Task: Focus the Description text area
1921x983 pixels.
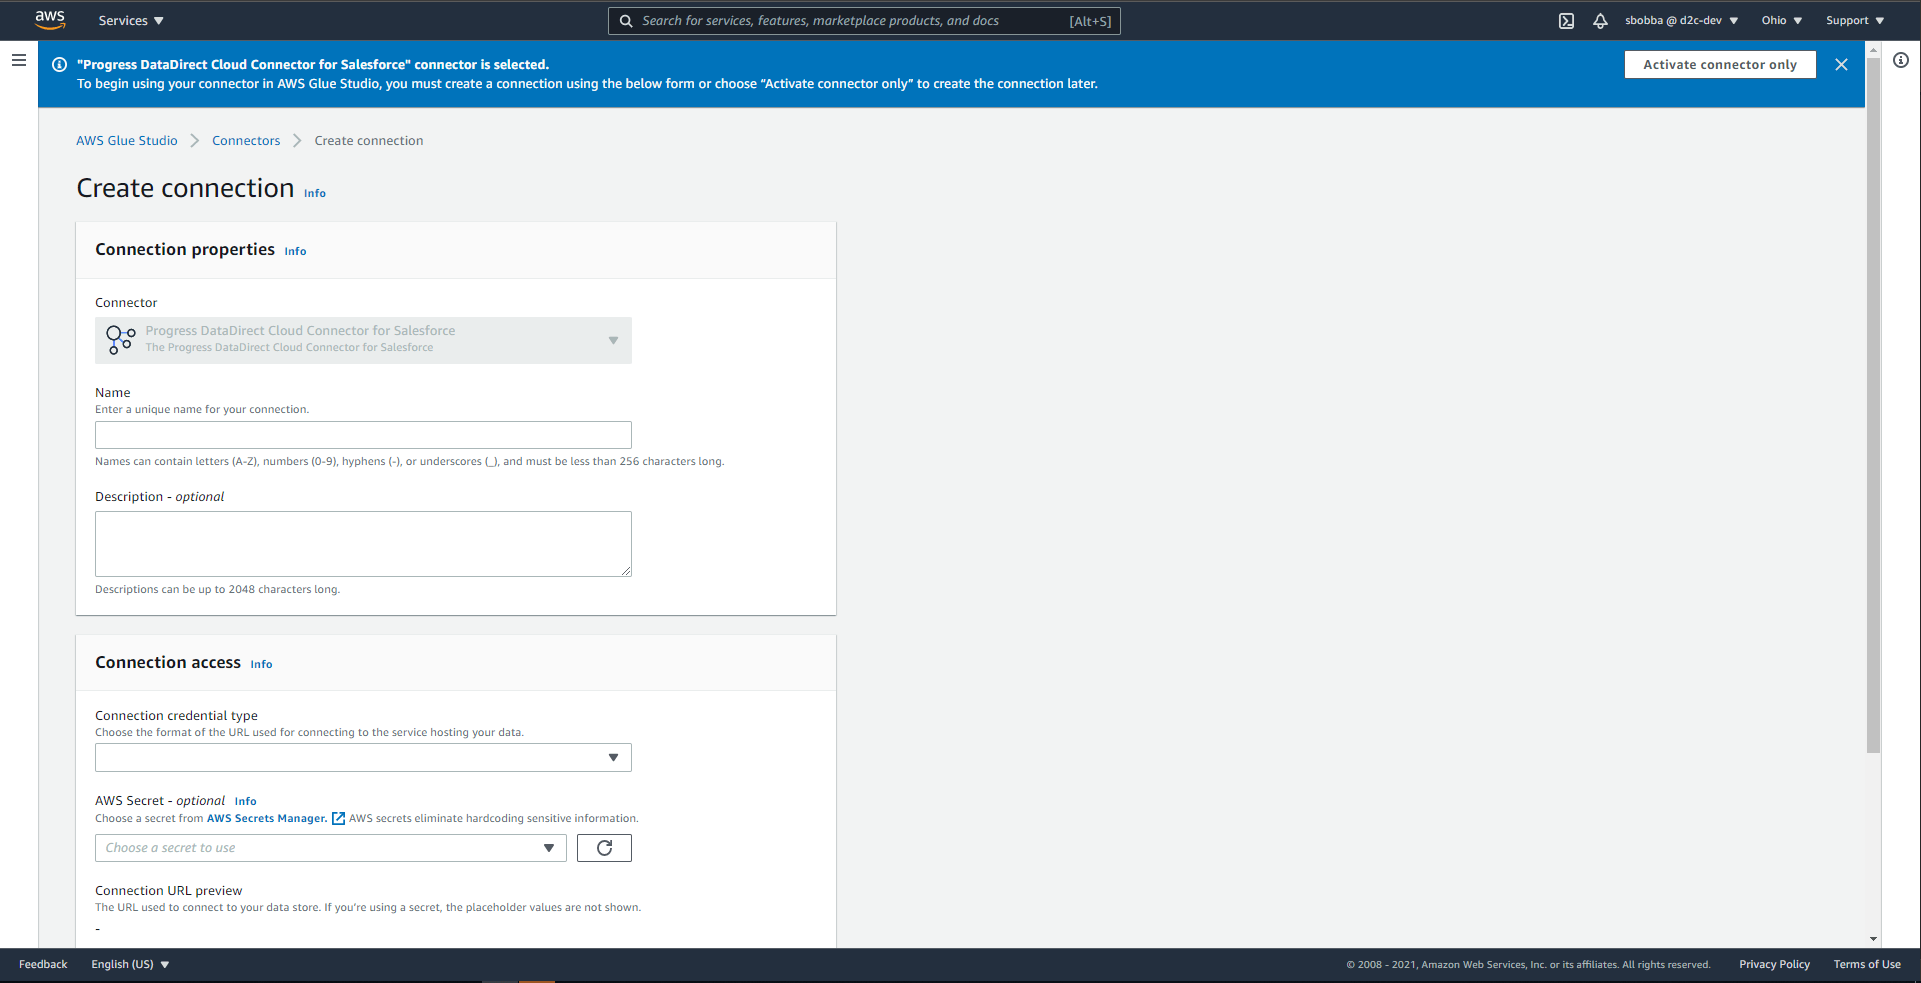Action: coord(363,544)
